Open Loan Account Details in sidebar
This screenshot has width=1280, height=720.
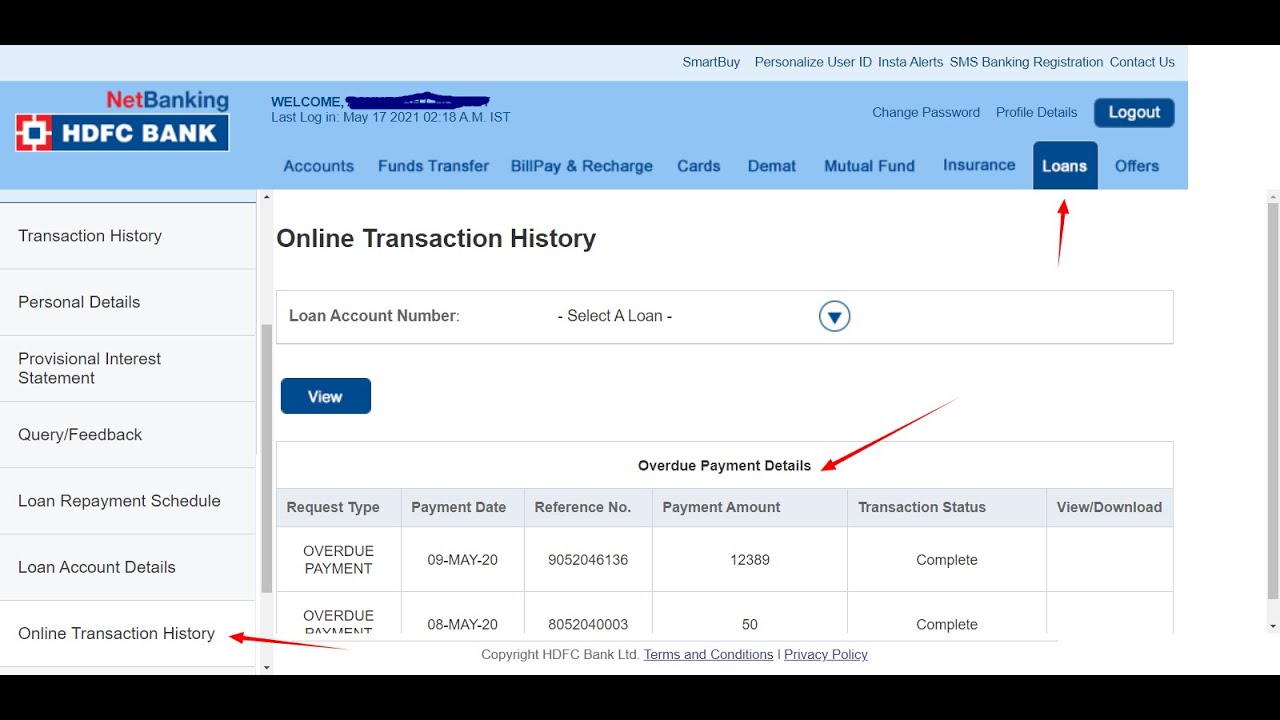(x=128, y=567)
